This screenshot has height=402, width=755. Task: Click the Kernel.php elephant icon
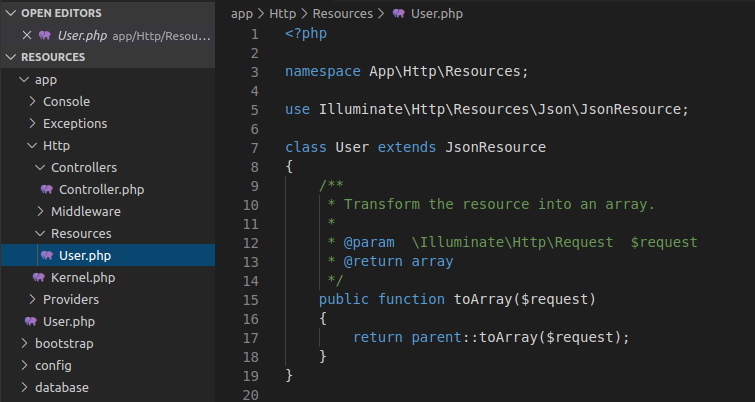point(39,277)
